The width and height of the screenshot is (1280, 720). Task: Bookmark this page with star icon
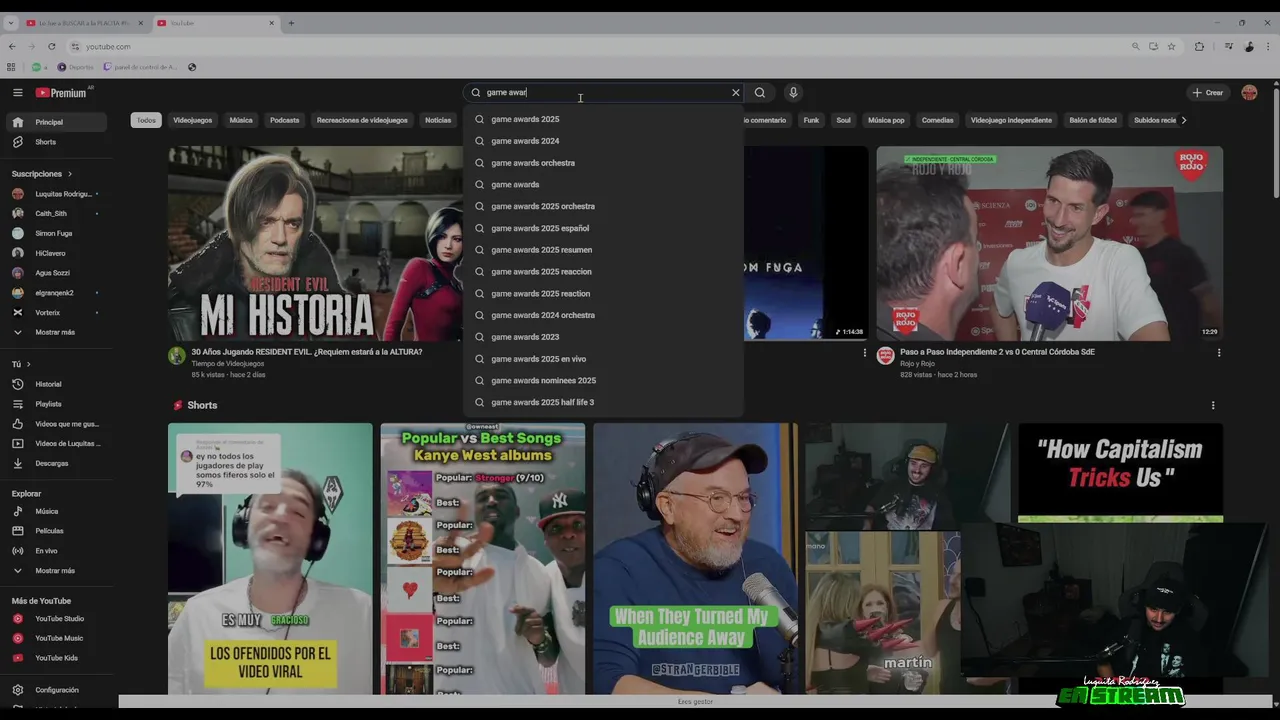(x=1171, y=46)
